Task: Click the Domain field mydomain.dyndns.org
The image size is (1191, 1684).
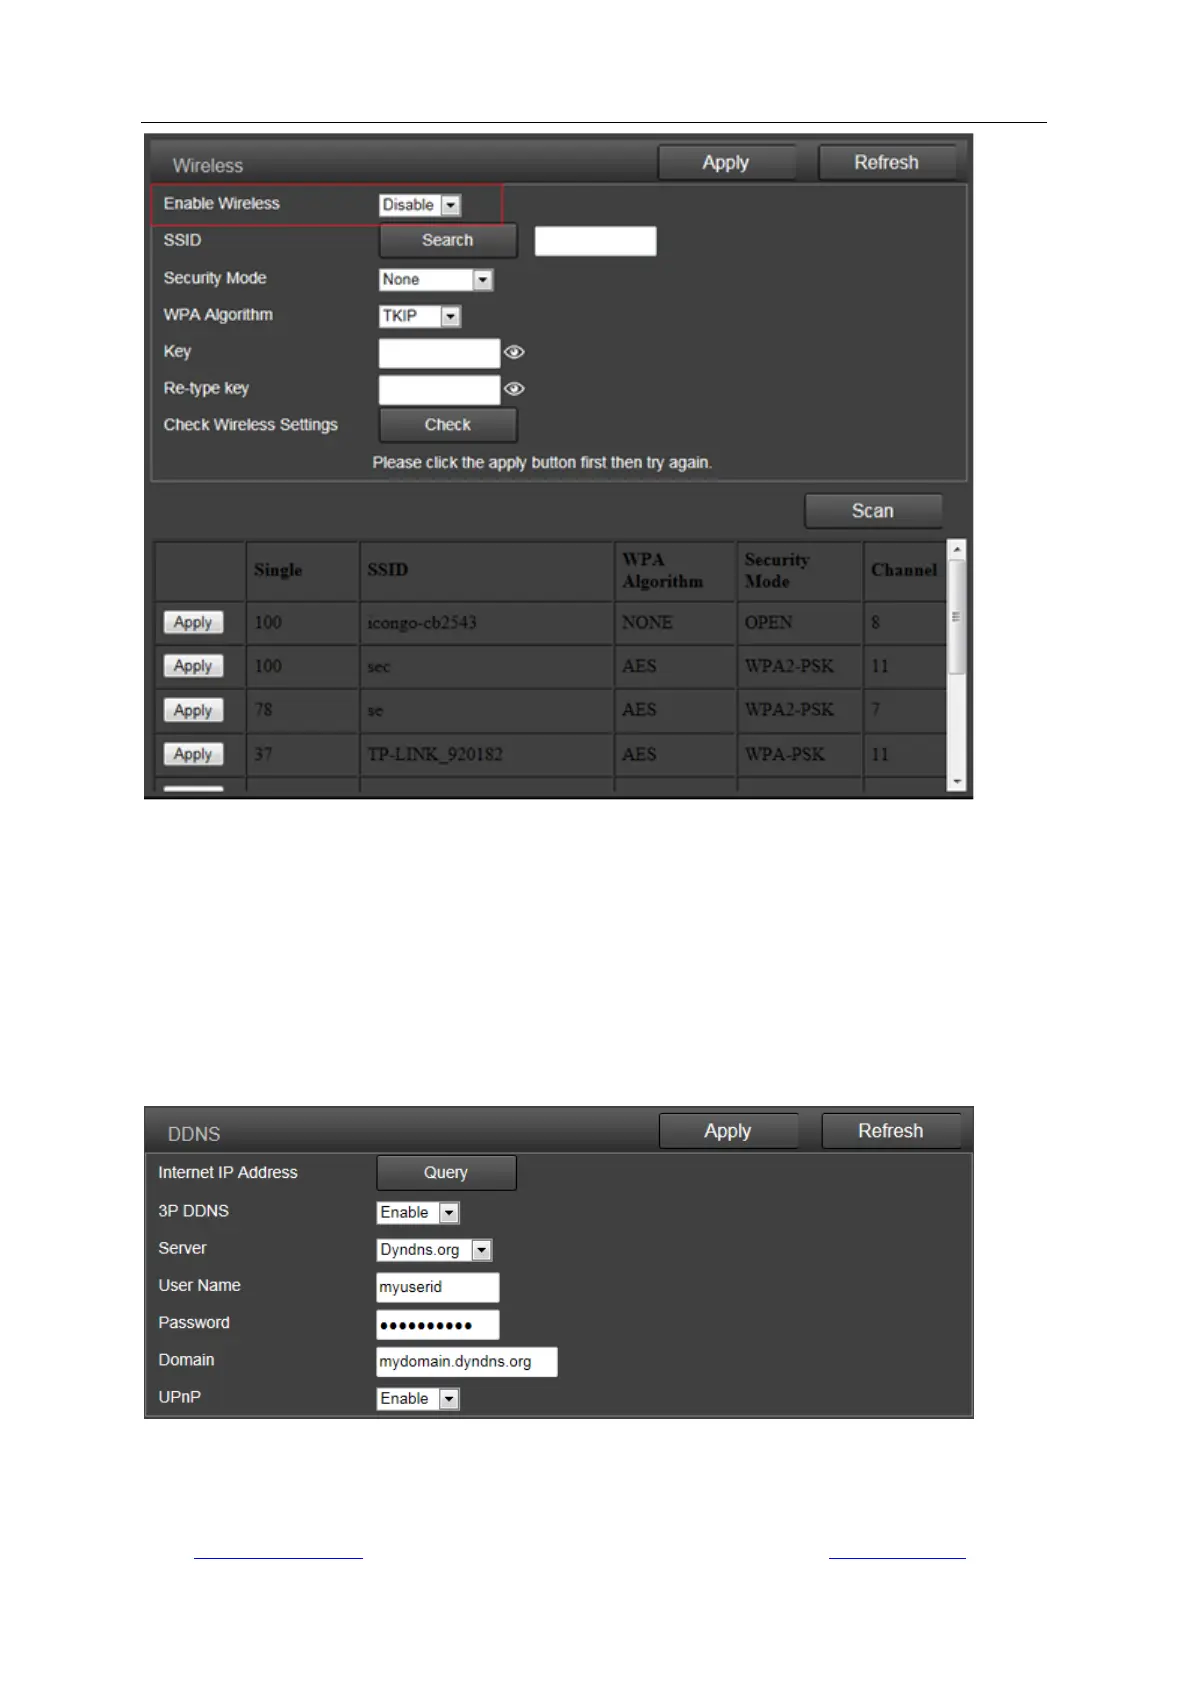Action: [x=467, y=1362]
